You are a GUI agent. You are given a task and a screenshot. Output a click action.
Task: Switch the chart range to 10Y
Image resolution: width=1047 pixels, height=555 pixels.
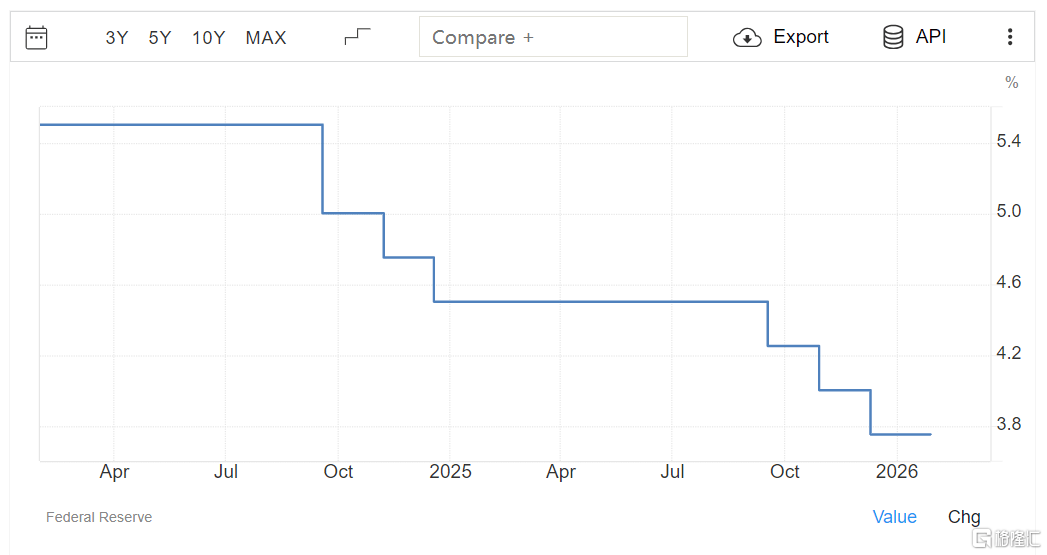point(209,38)
